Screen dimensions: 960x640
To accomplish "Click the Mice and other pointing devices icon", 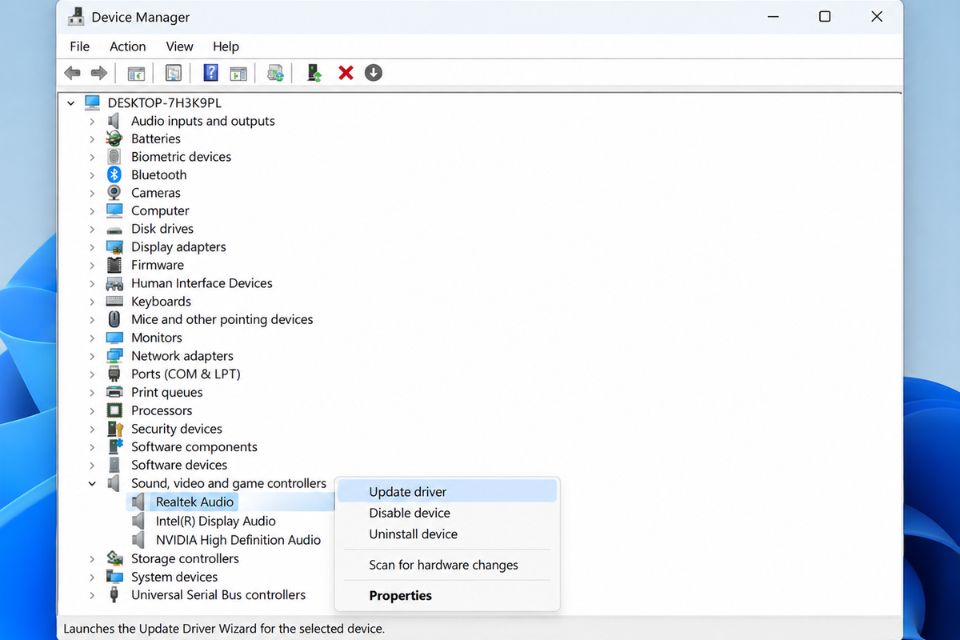I will [114, 319].
